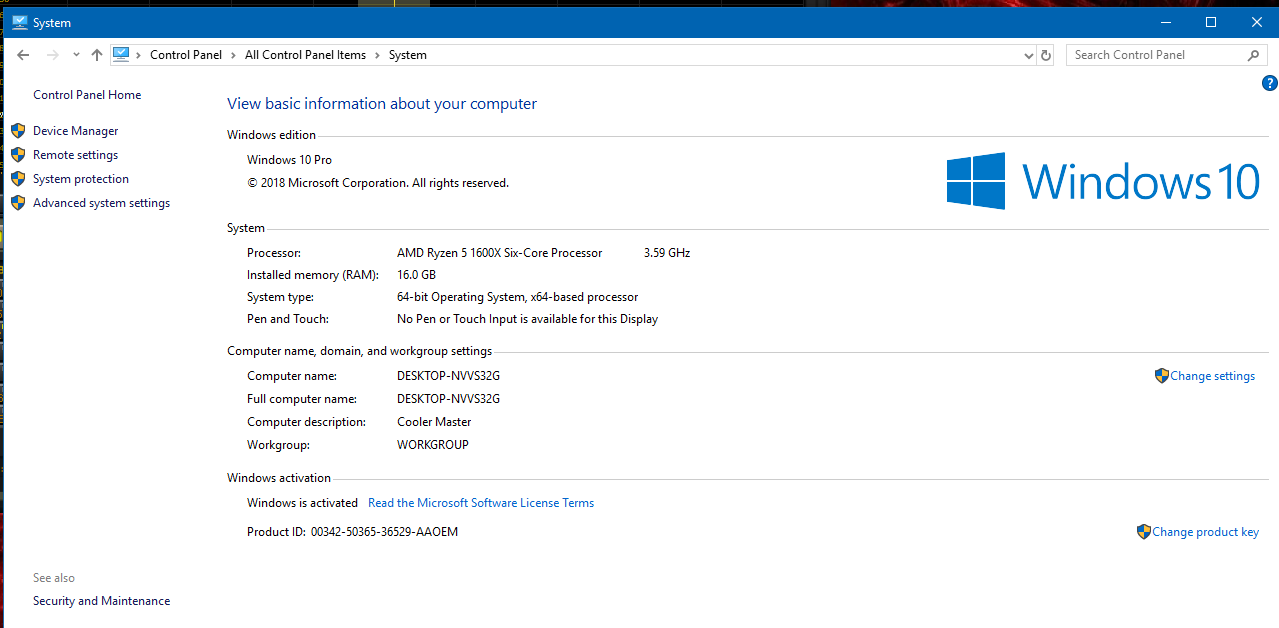Screen dimensions: 1279x628
Task: Click the shield icon beside Remote settings
Action: tap(17, 155)
